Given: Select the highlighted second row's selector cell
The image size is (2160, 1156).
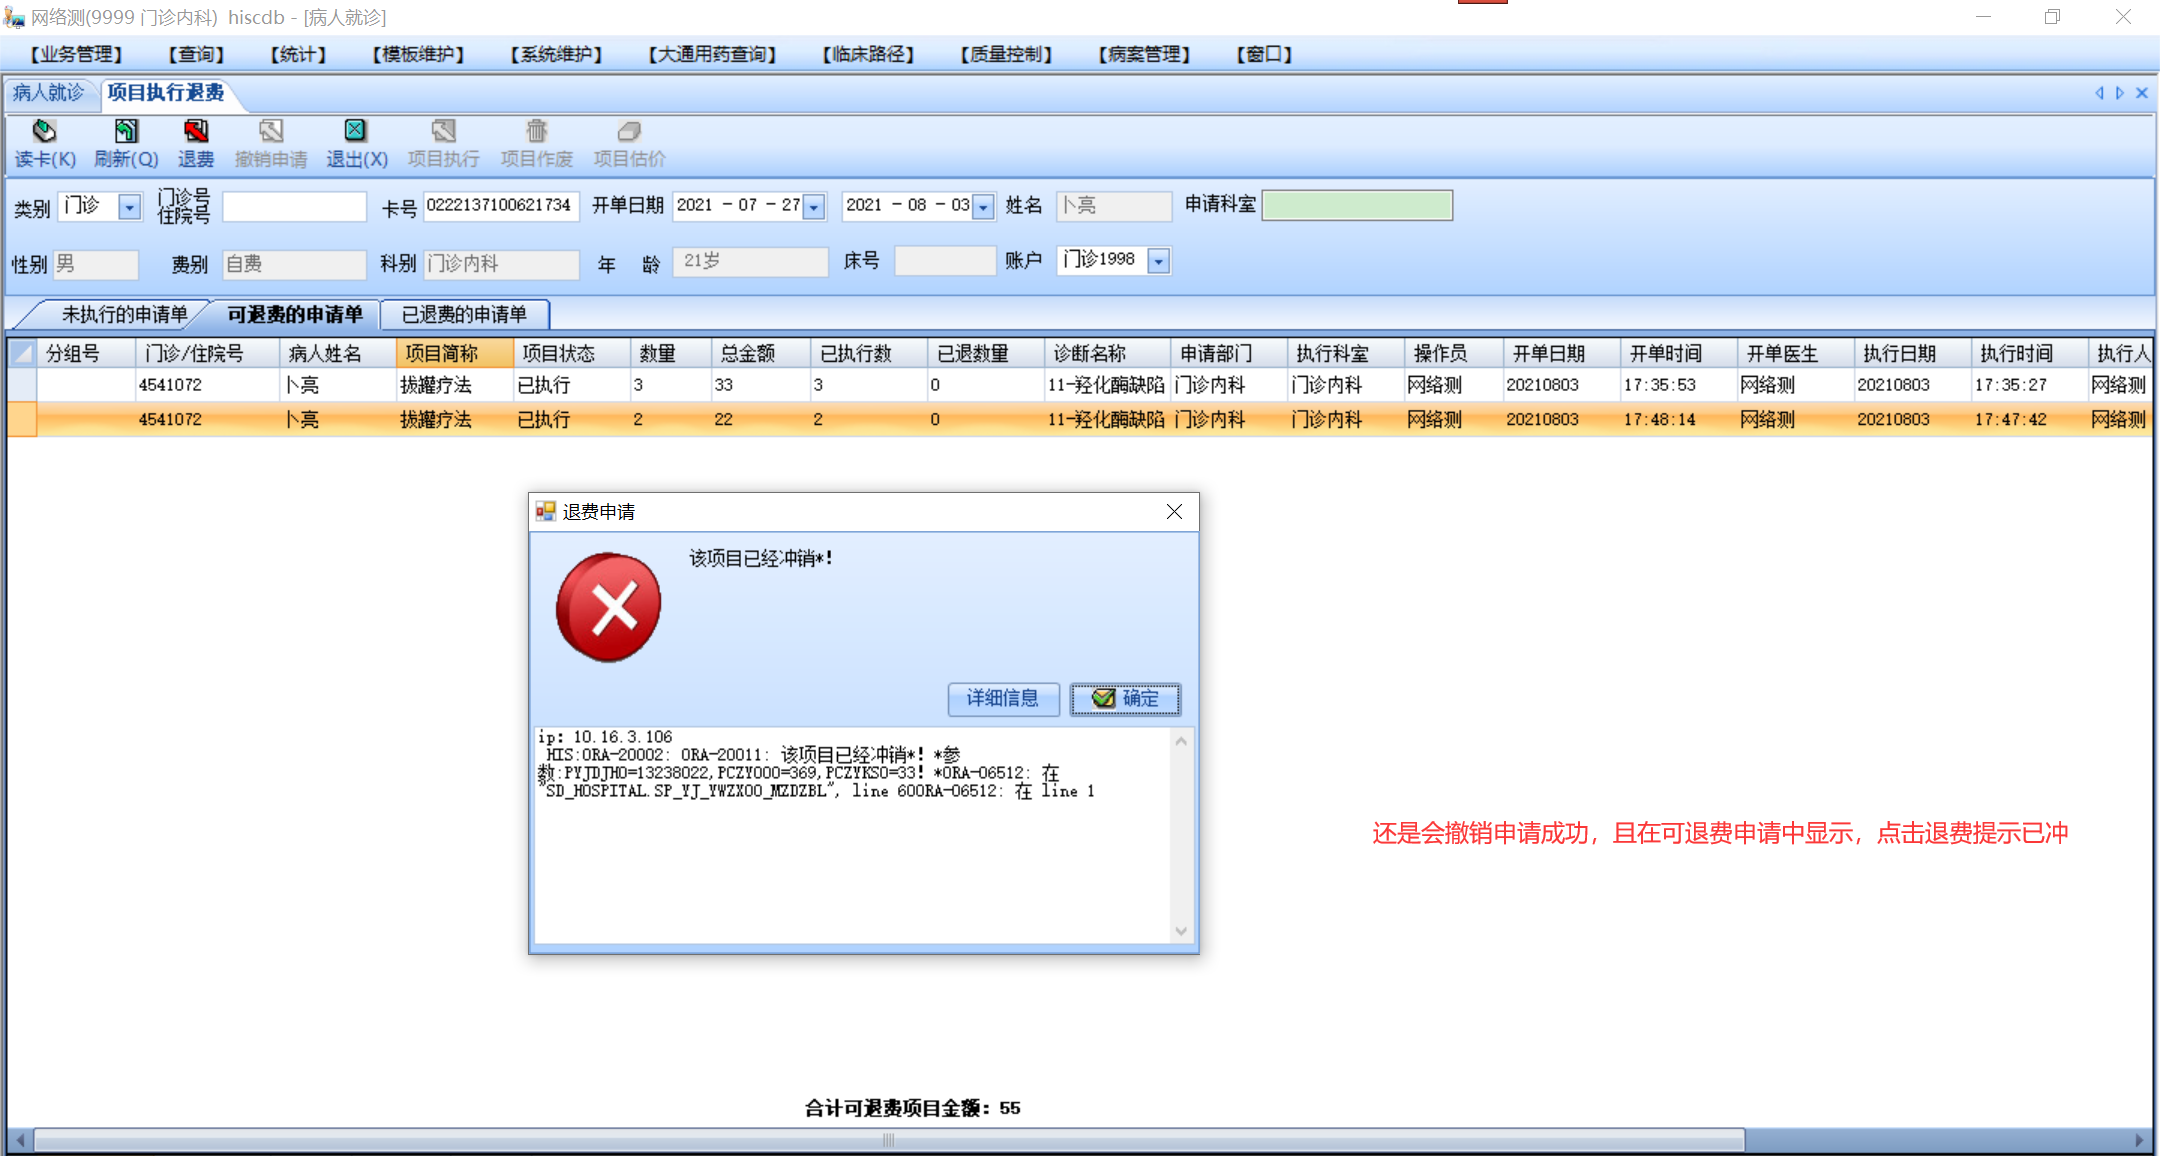Looking at the screenshot, I should (22, 420).
